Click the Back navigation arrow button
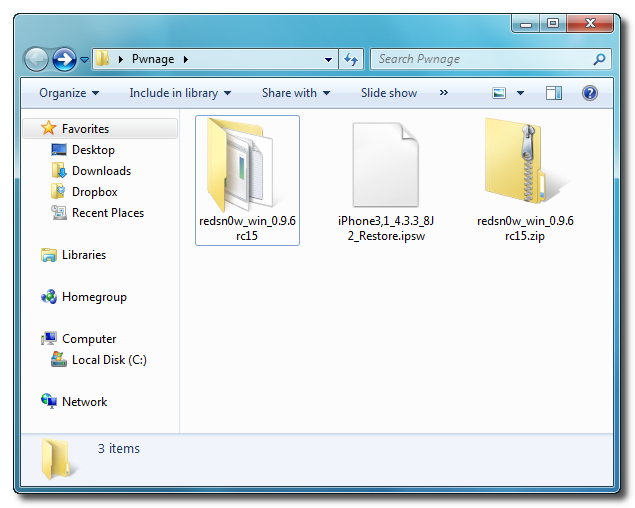This screenshot has height=508, width=635. (37, 59)
